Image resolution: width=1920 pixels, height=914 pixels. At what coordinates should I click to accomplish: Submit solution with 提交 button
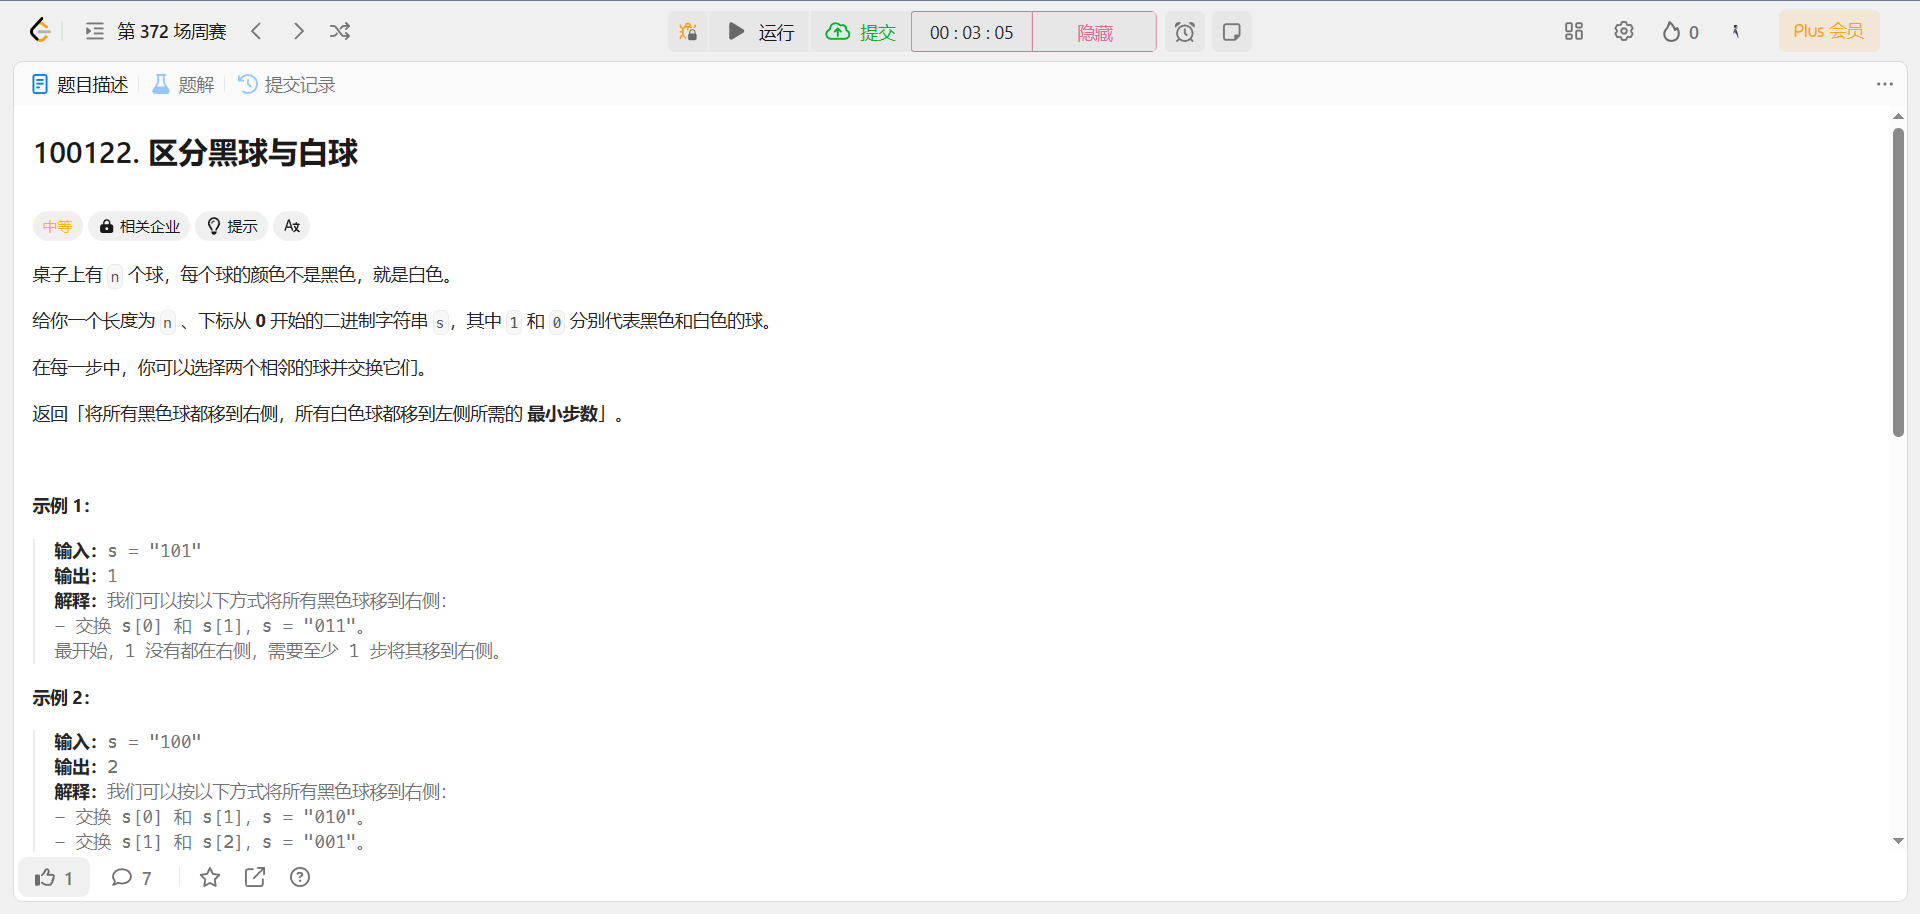860,32
